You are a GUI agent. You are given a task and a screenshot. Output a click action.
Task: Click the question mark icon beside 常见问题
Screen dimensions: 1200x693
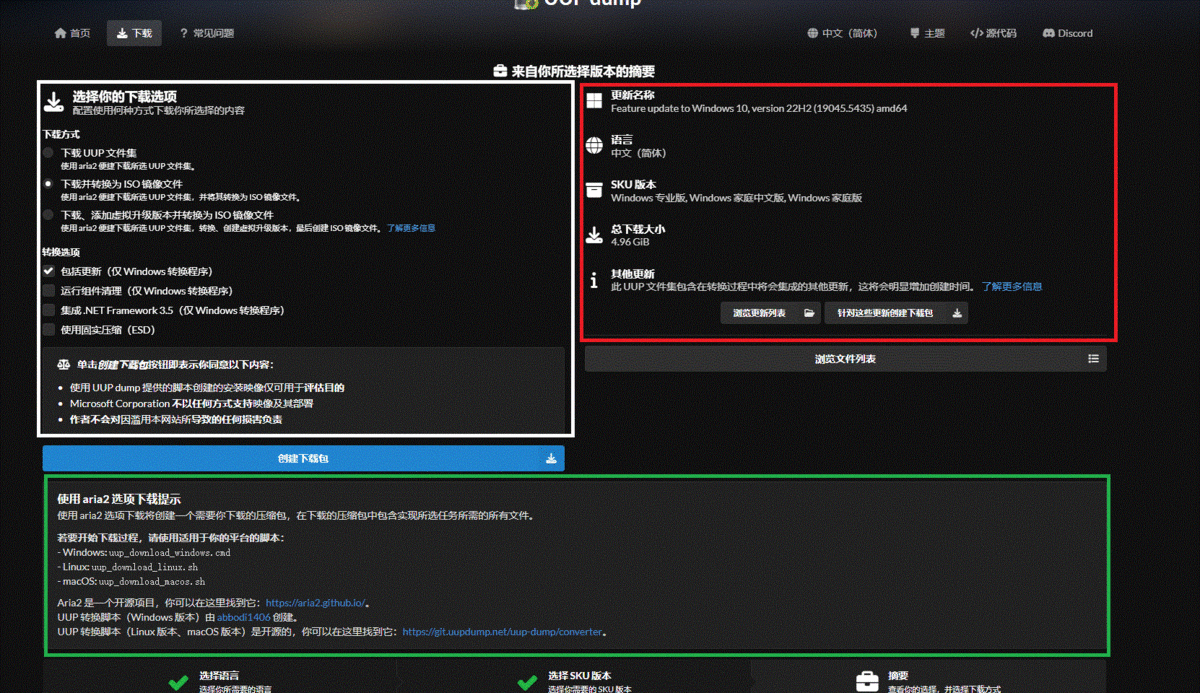click(x=183, y=33)
